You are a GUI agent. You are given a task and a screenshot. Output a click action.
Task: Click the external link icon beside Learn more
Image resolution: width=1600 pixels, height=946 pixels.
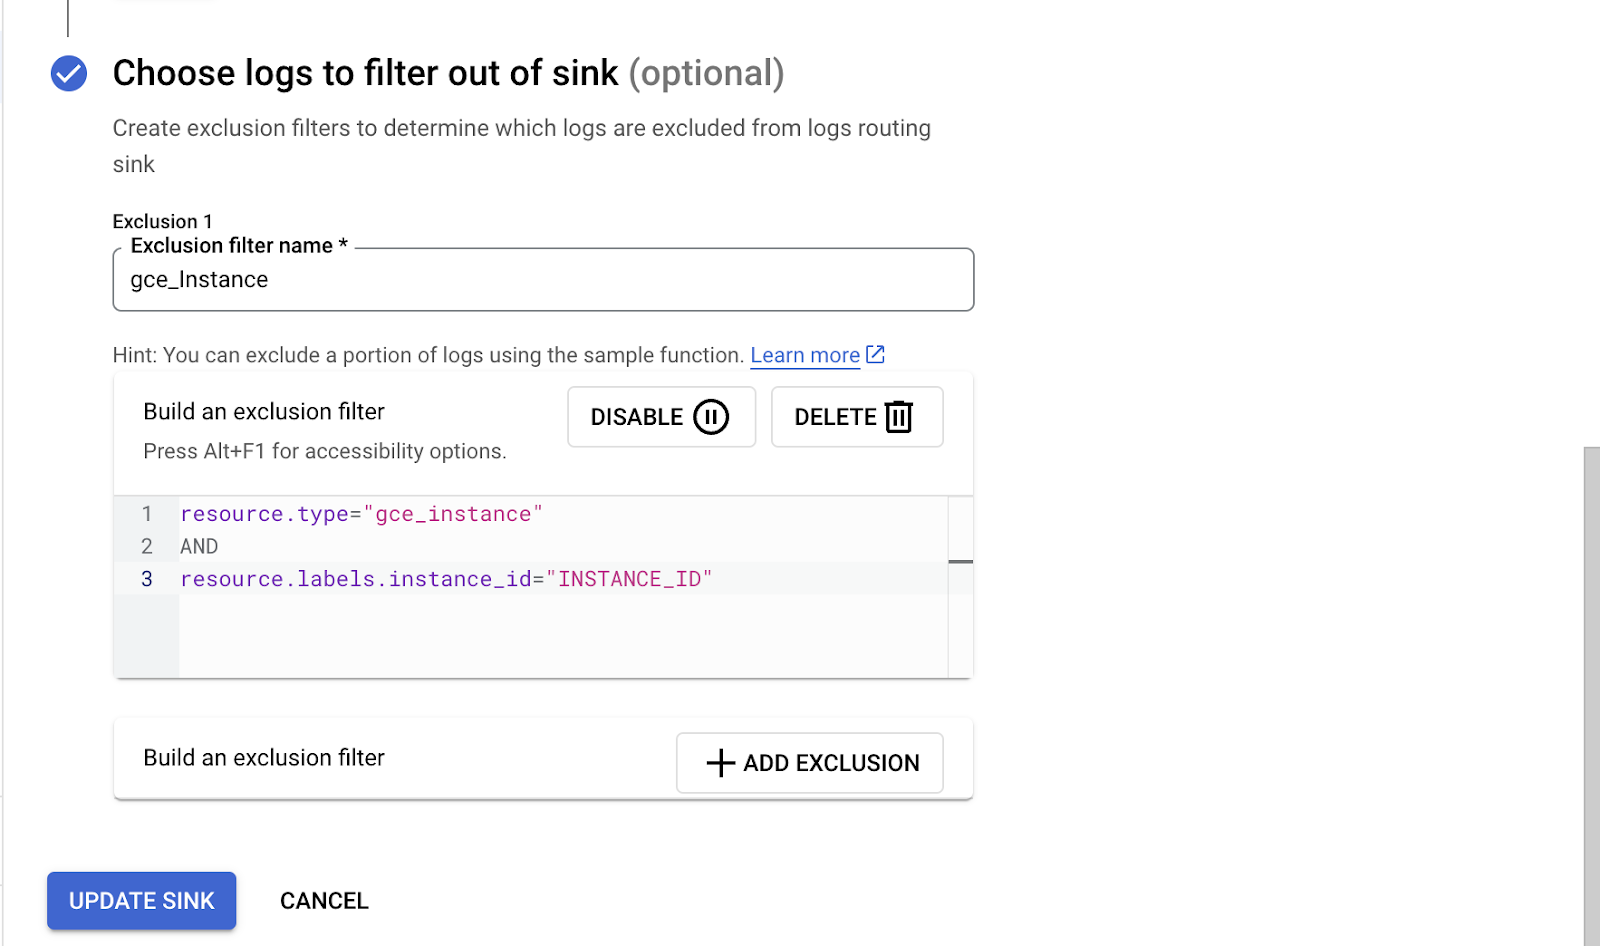click(876, 355)
